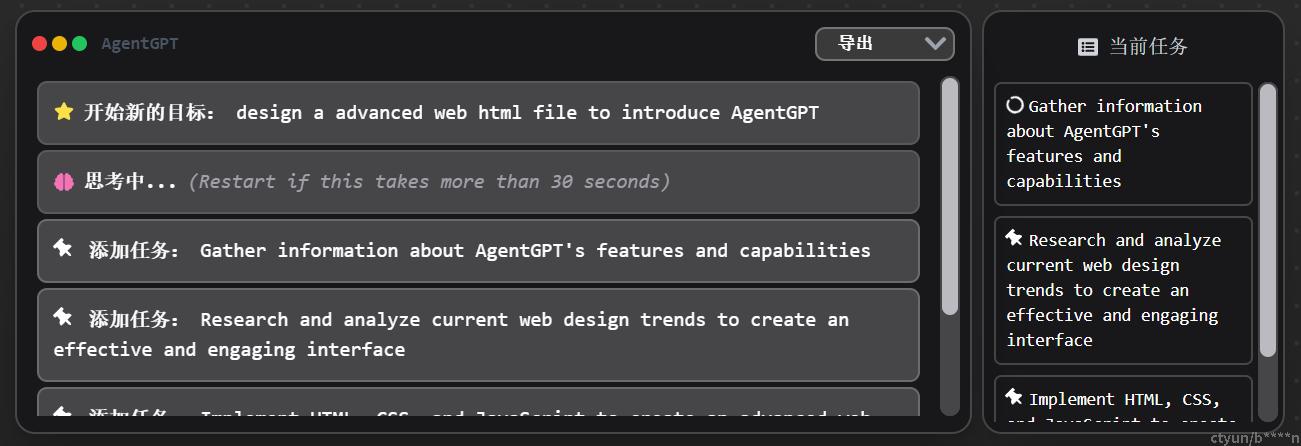Click the star icon beside 开始新的目标
Viewport: 1301px width, 446px height.
64,112
